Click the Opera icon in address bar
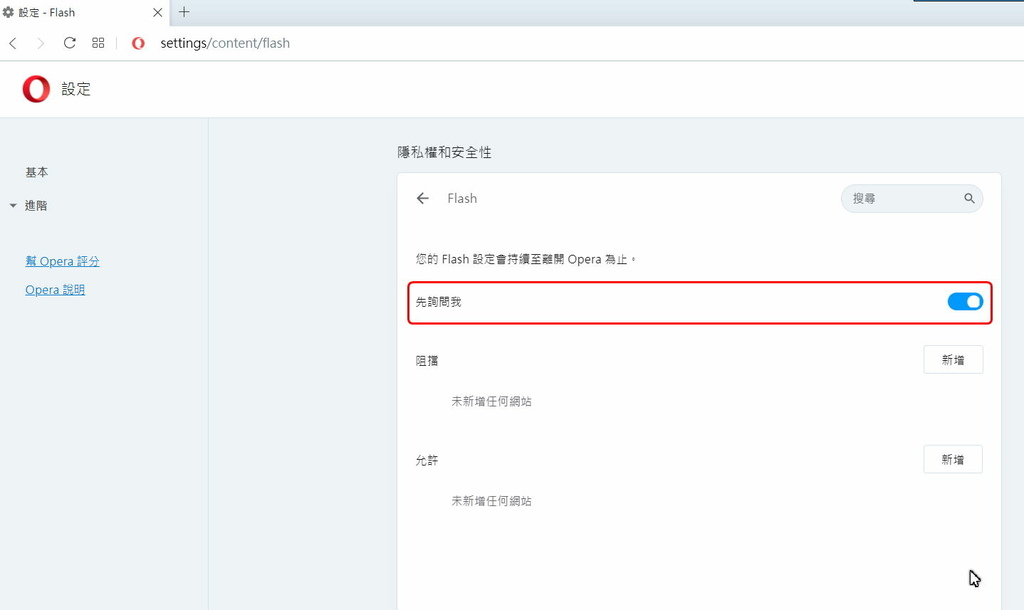Viewport: 1024px width, 610px height. point(138,43)
